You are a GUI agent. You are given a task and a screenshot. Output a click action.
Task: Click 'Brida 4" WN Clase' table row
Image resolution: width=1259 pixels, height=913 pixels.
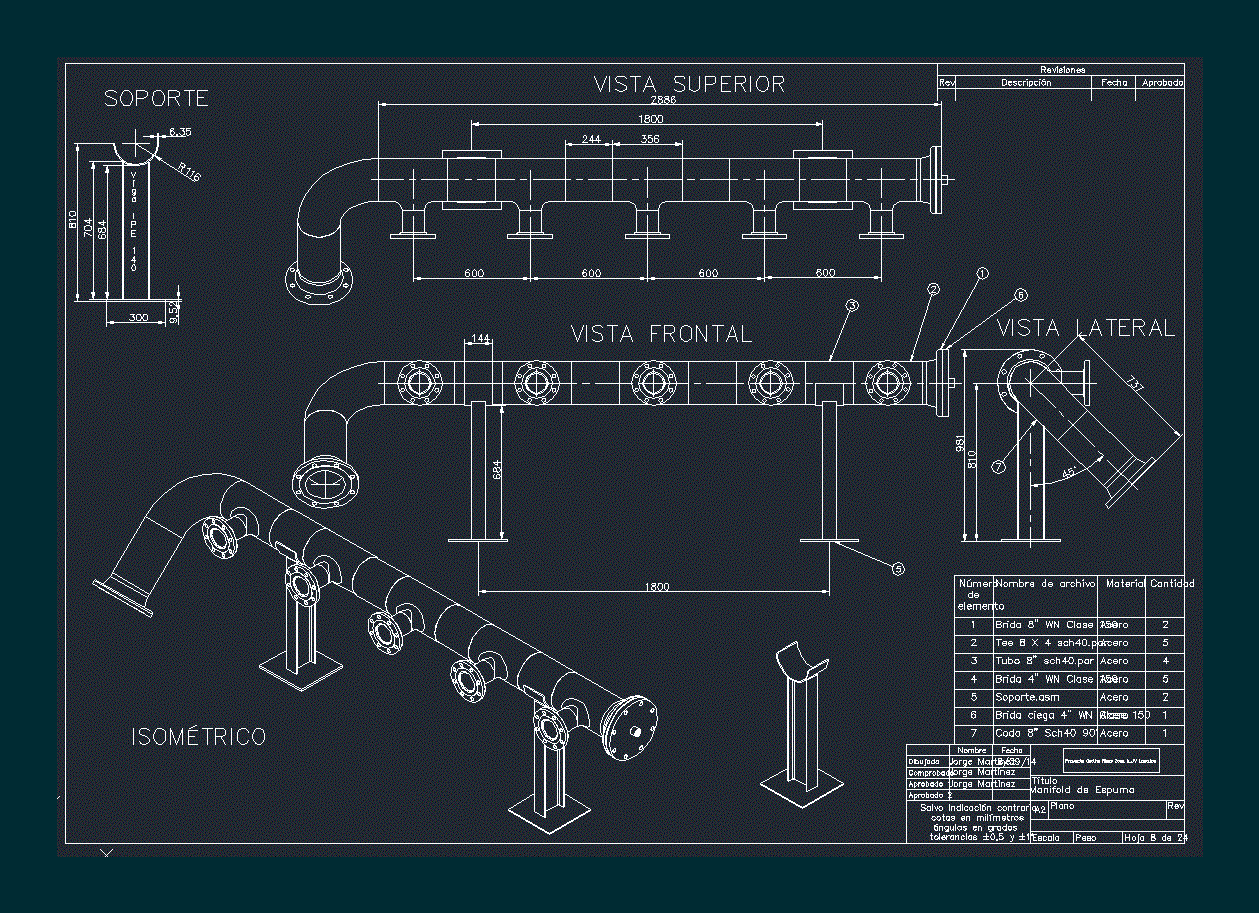point(1070,679)
